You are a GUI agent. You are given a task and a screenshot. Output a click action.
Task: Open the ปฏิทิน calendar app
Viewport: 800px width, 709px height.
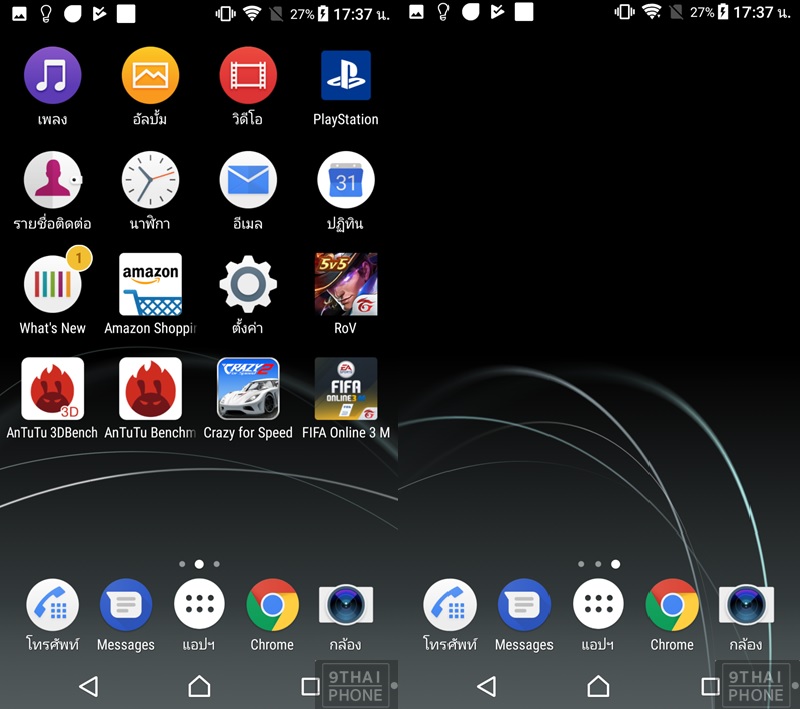click(x=346, y=180)
